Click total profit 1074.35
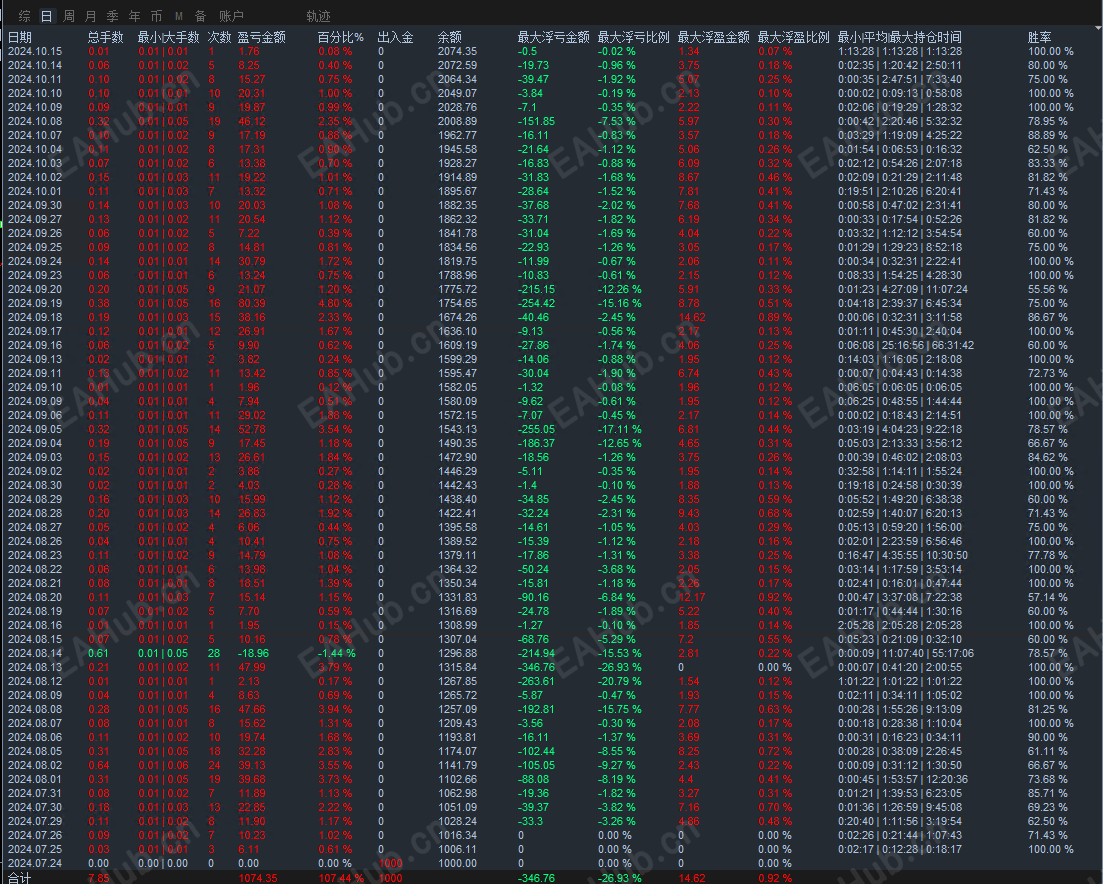The width and height of the screenshot is (1103, 884). pyautogui.click(x=258, y=878)
